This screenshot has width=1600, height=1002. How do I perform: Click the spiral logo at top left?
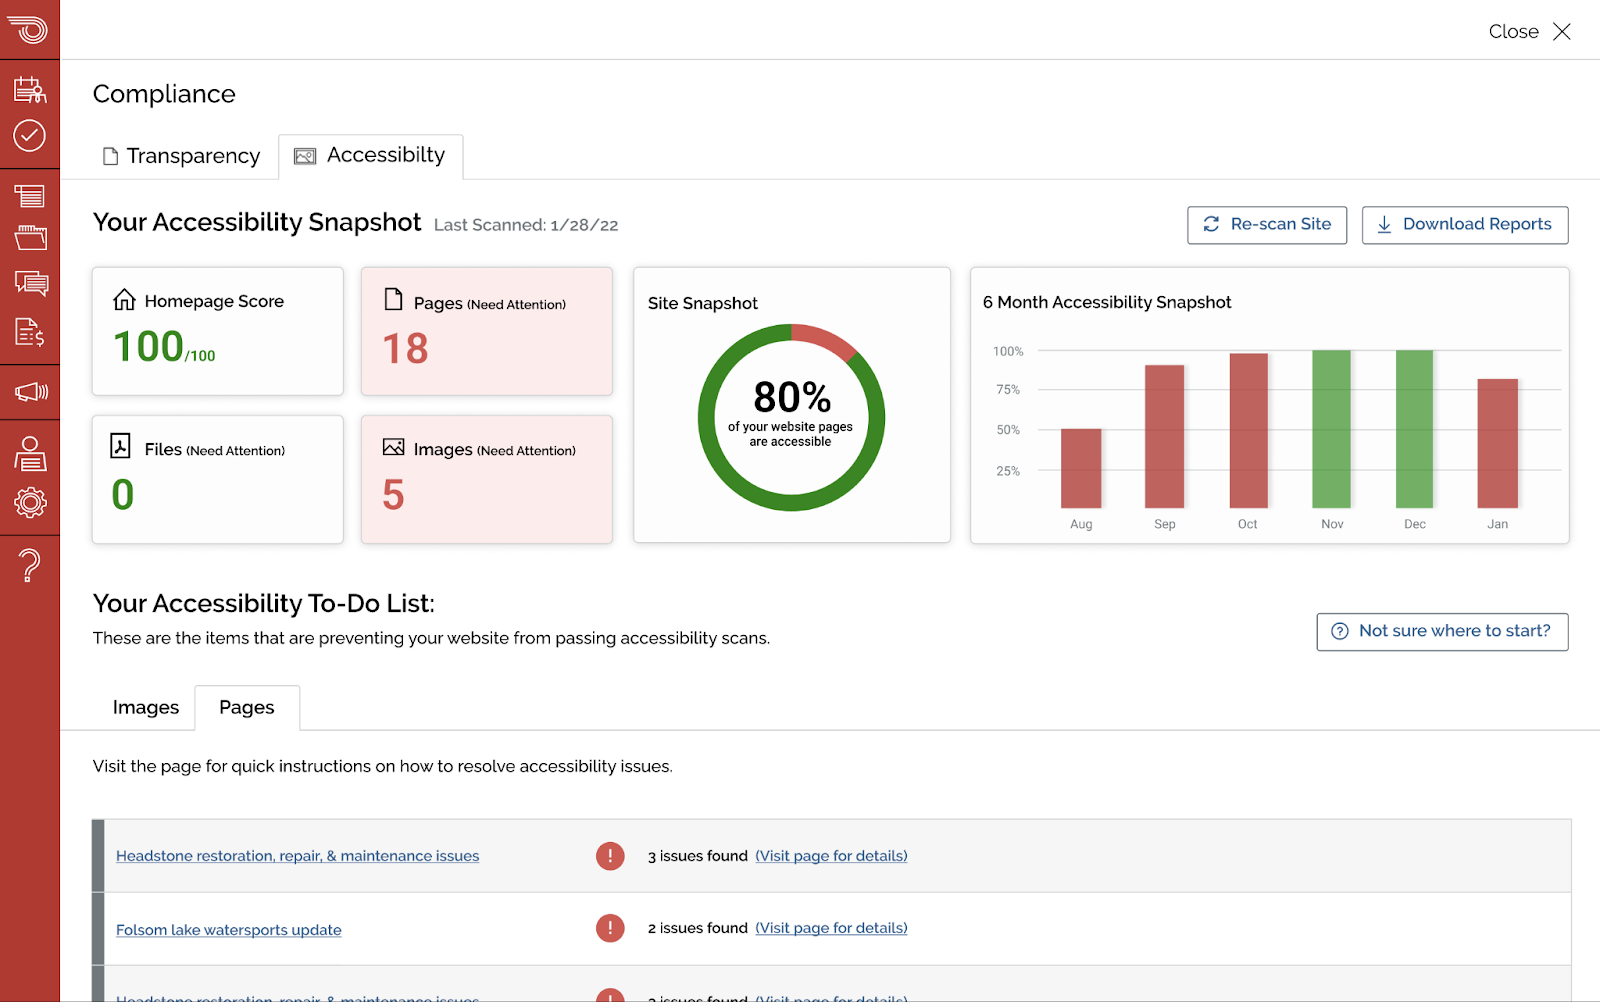30,29
